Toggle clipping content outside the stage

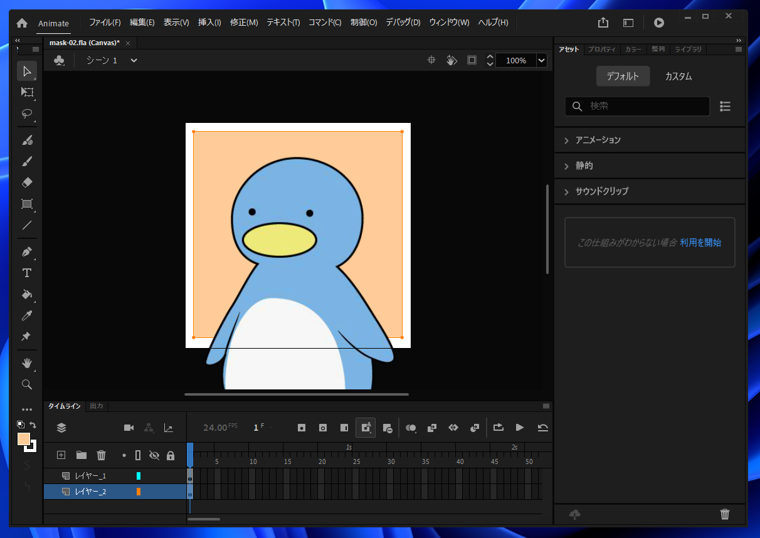[x=472, y=60]
